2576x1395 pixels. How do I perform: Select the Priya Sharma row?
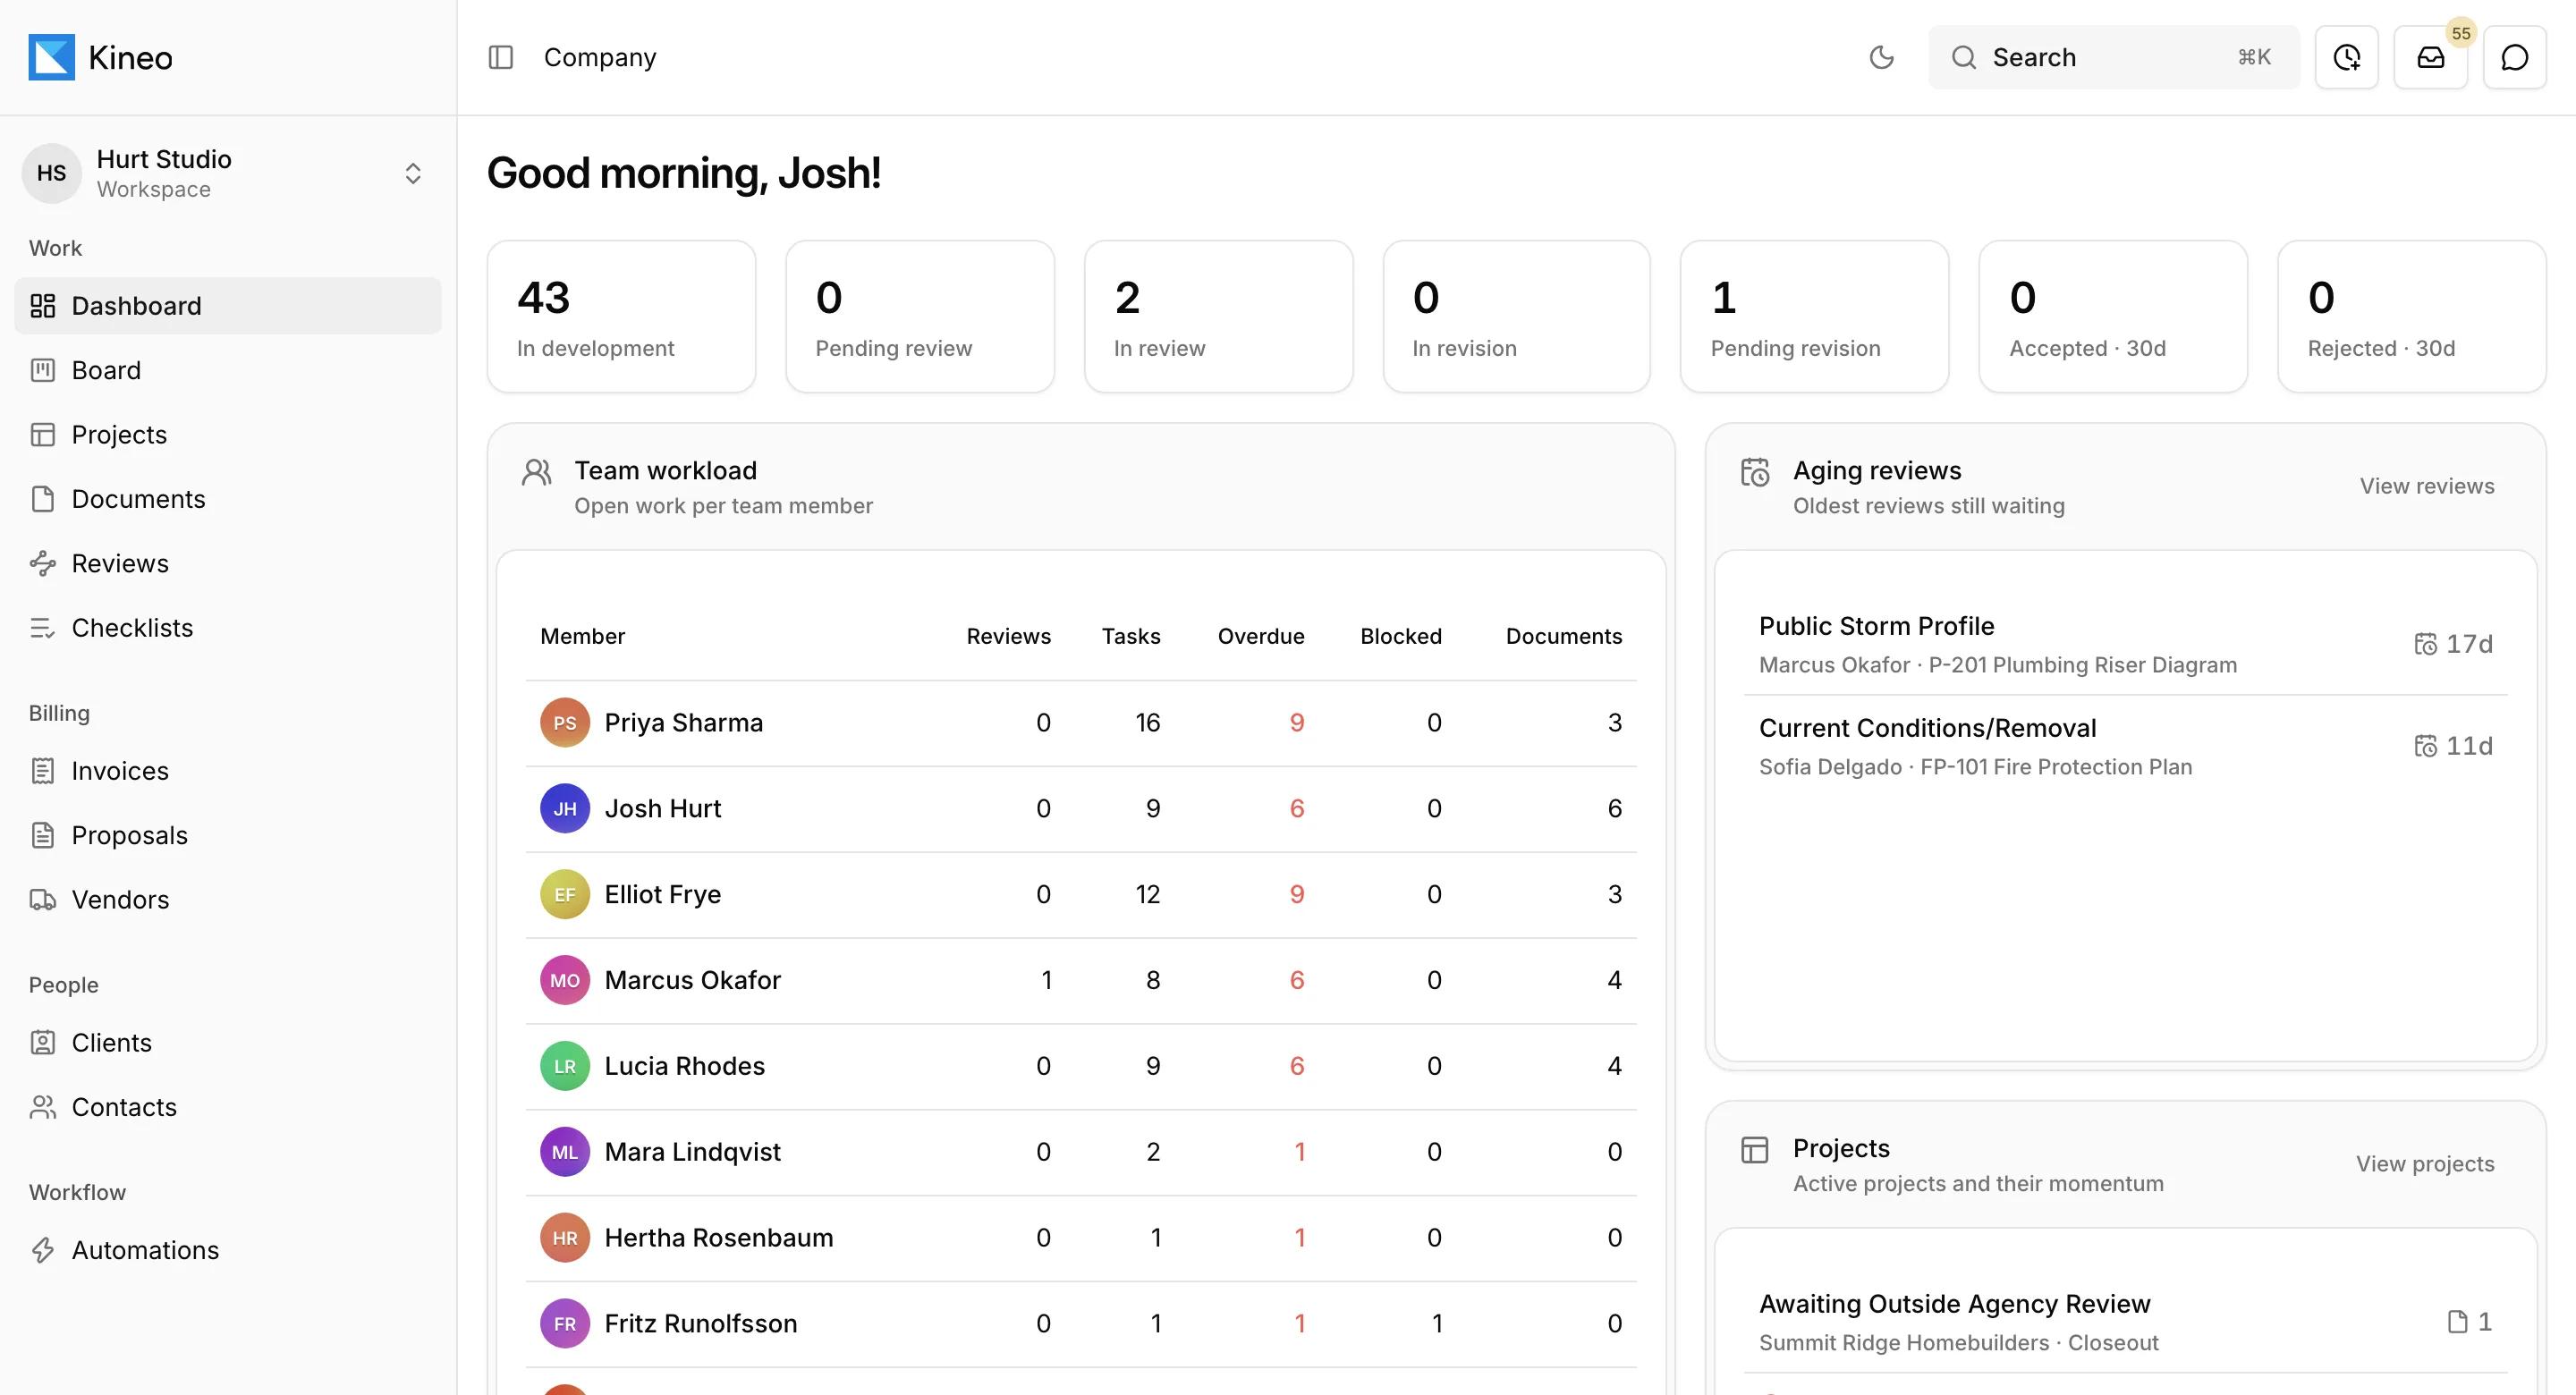click(1081, 723)
